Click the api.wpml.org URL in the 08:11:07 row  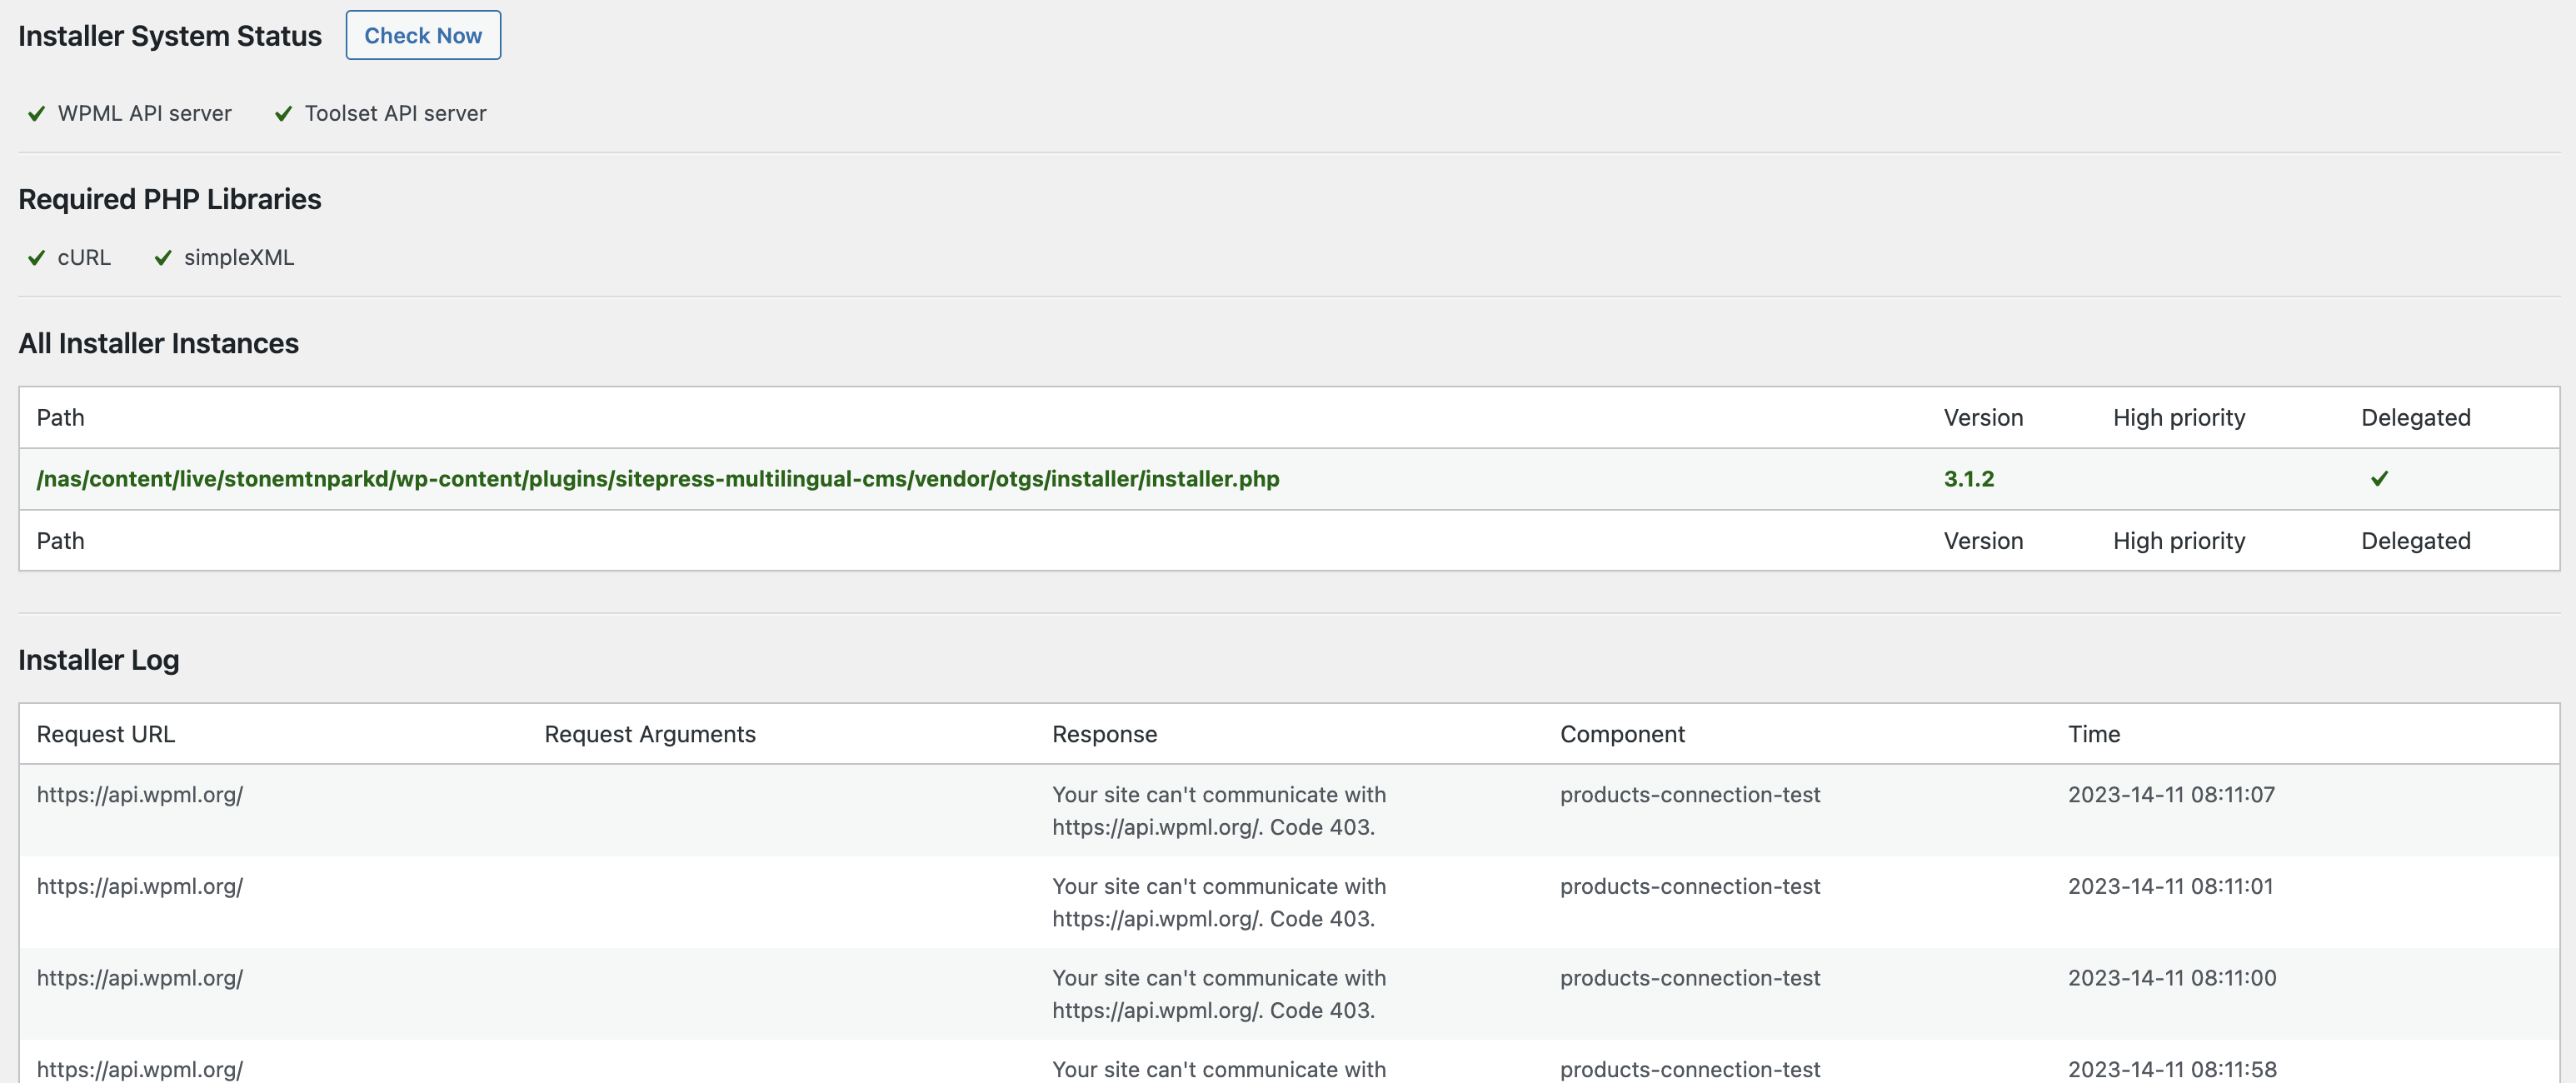140,795
